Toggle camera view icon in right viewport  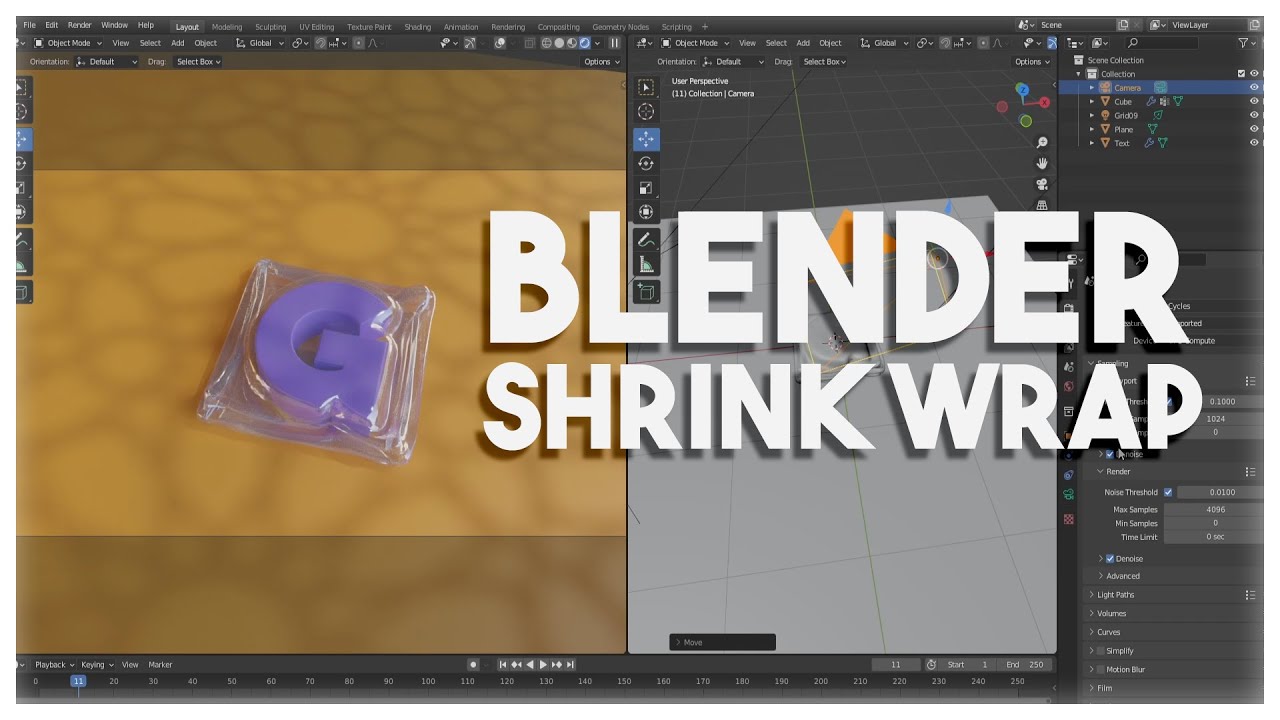pyautogui.click(x=1042, y=184)
